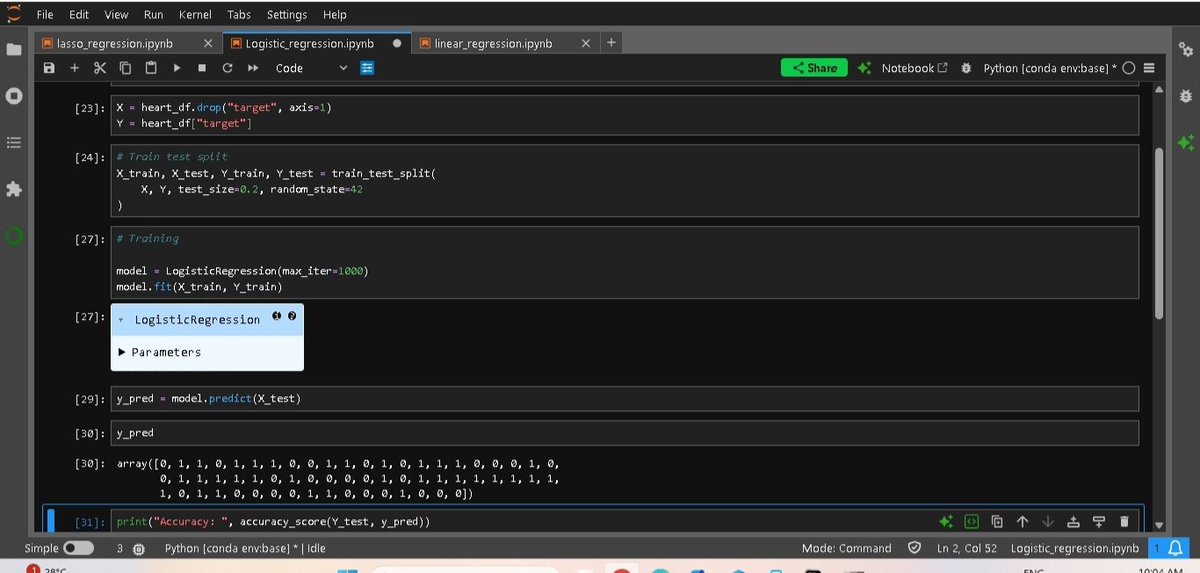Restart the kernel using the circular arrow icon
1200x573 pixels.
click(x=227, y=68)
